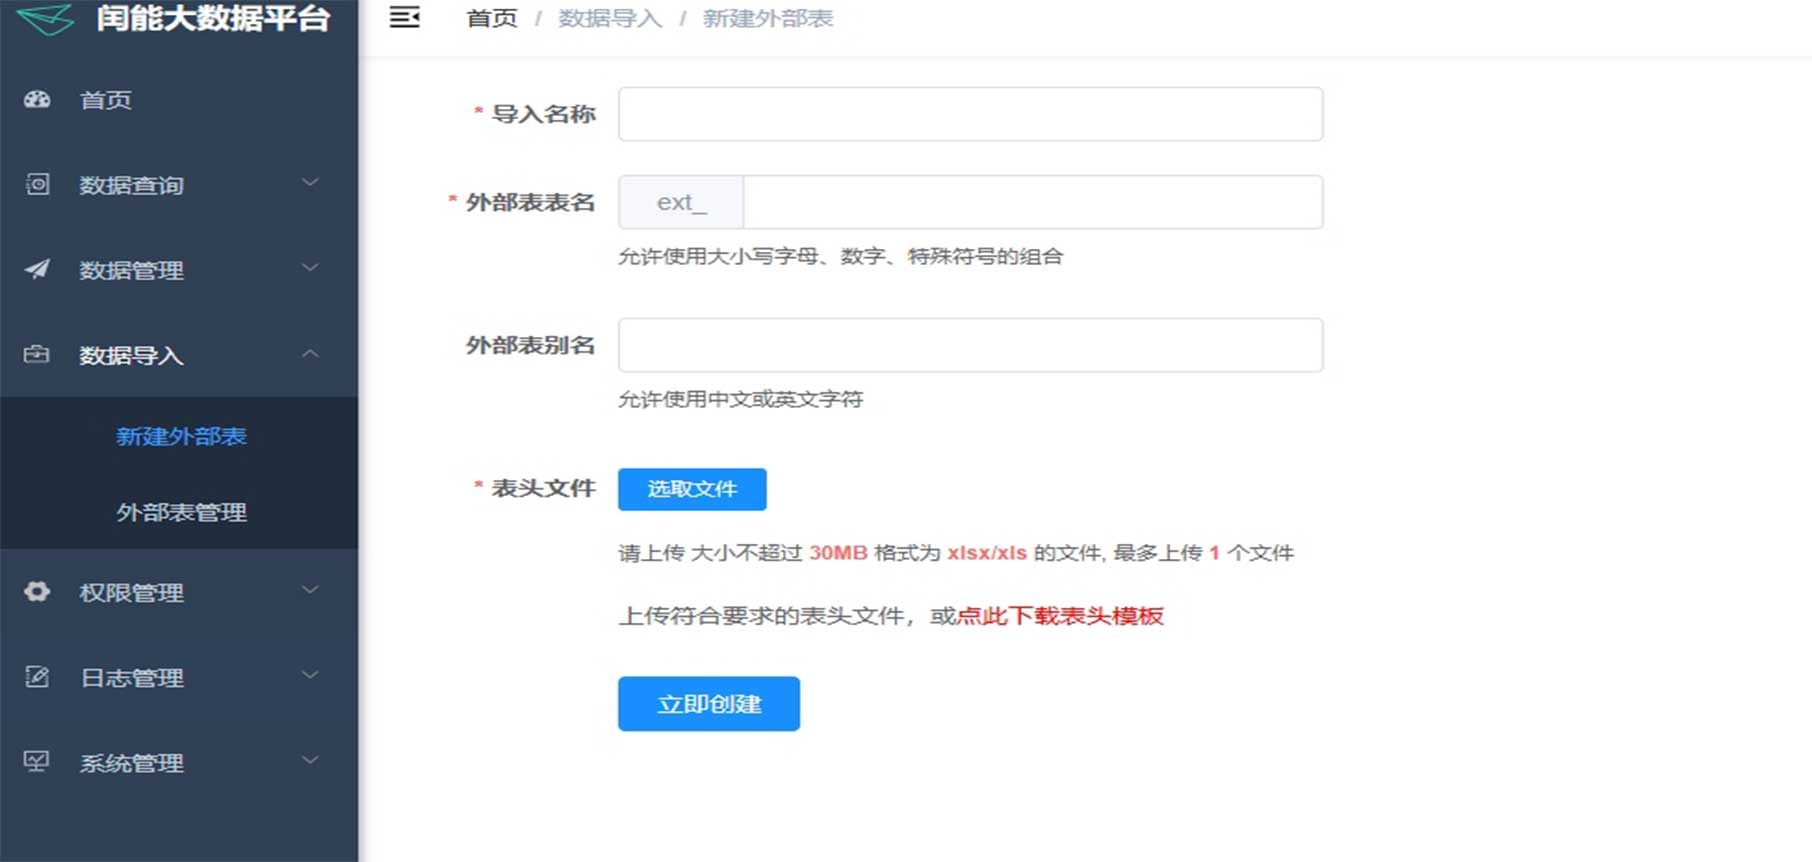This screenshot has height=862, width=1812.
Task: Go to 首页 in the breadcrumb
Action: pos(492,19)
